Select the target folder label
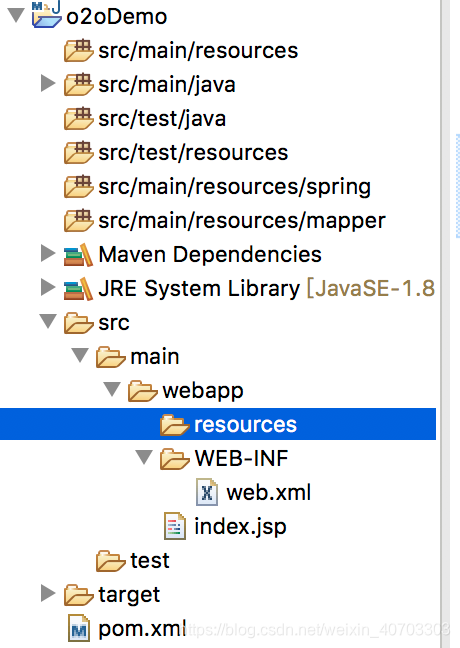Screen dimensions: 460x648 click(x=129, y=596)
